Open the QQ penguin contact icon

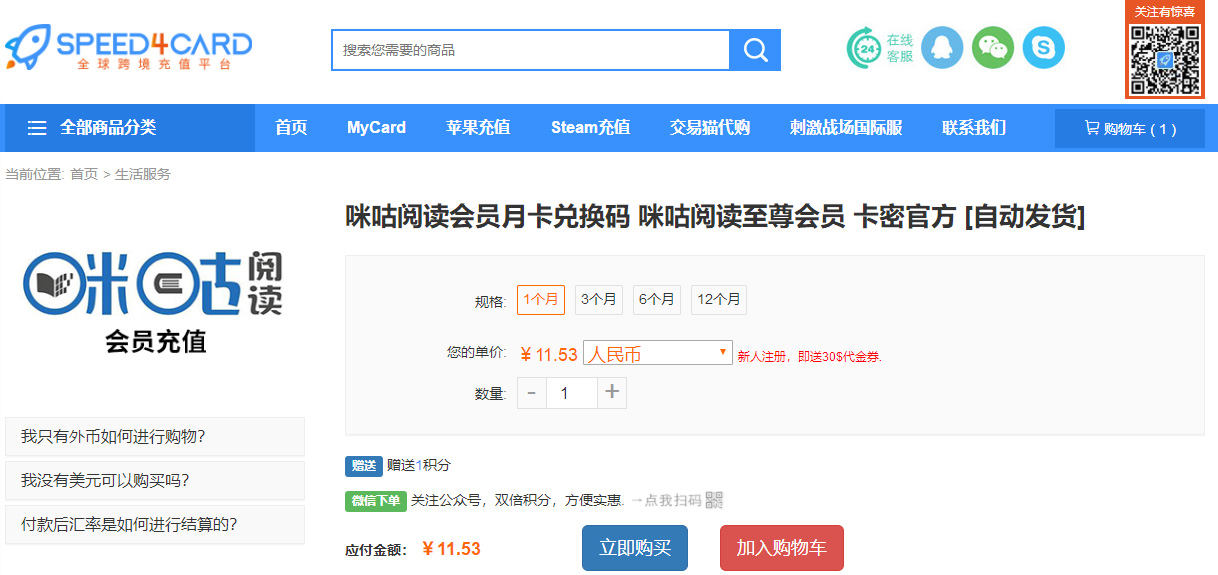pos(941,48)
